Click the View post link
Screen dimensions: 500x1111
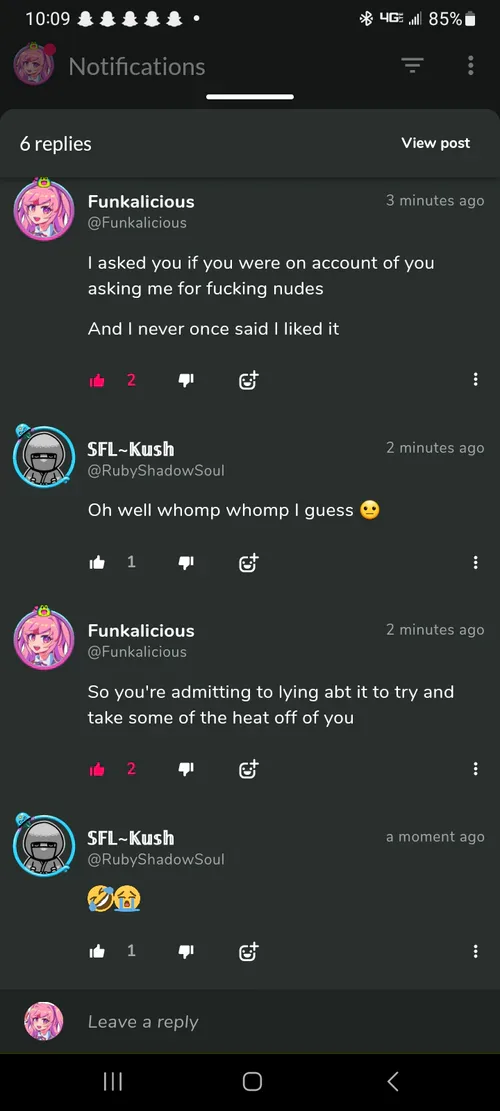tap(436, 143)
